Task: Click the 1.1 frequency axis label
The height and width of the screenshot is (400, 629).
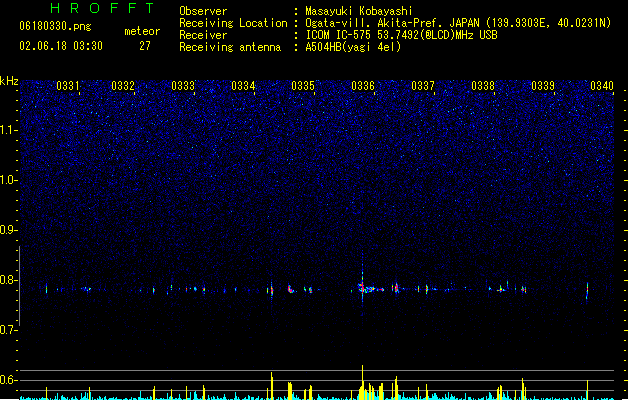Action: click(8, 130)
